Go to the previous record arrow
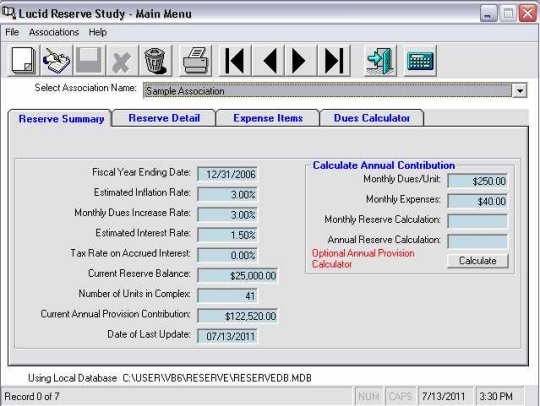540x406 pixels. click(x=268, y=61)
